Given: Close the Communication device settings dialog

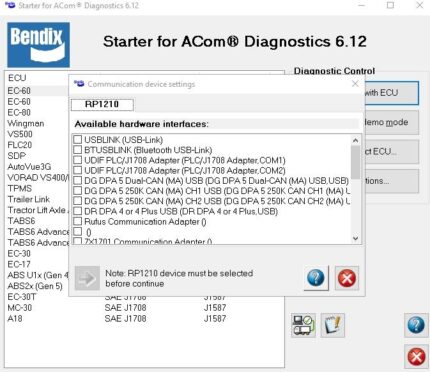Looking at the screenshot, I should 355,84.
